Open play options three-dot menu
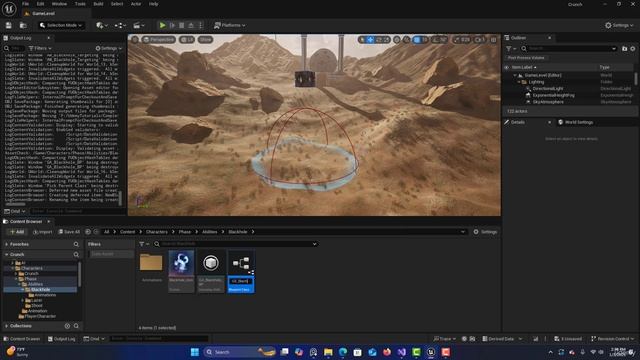The height and width of the screenshot is (360, 640). 200,25
